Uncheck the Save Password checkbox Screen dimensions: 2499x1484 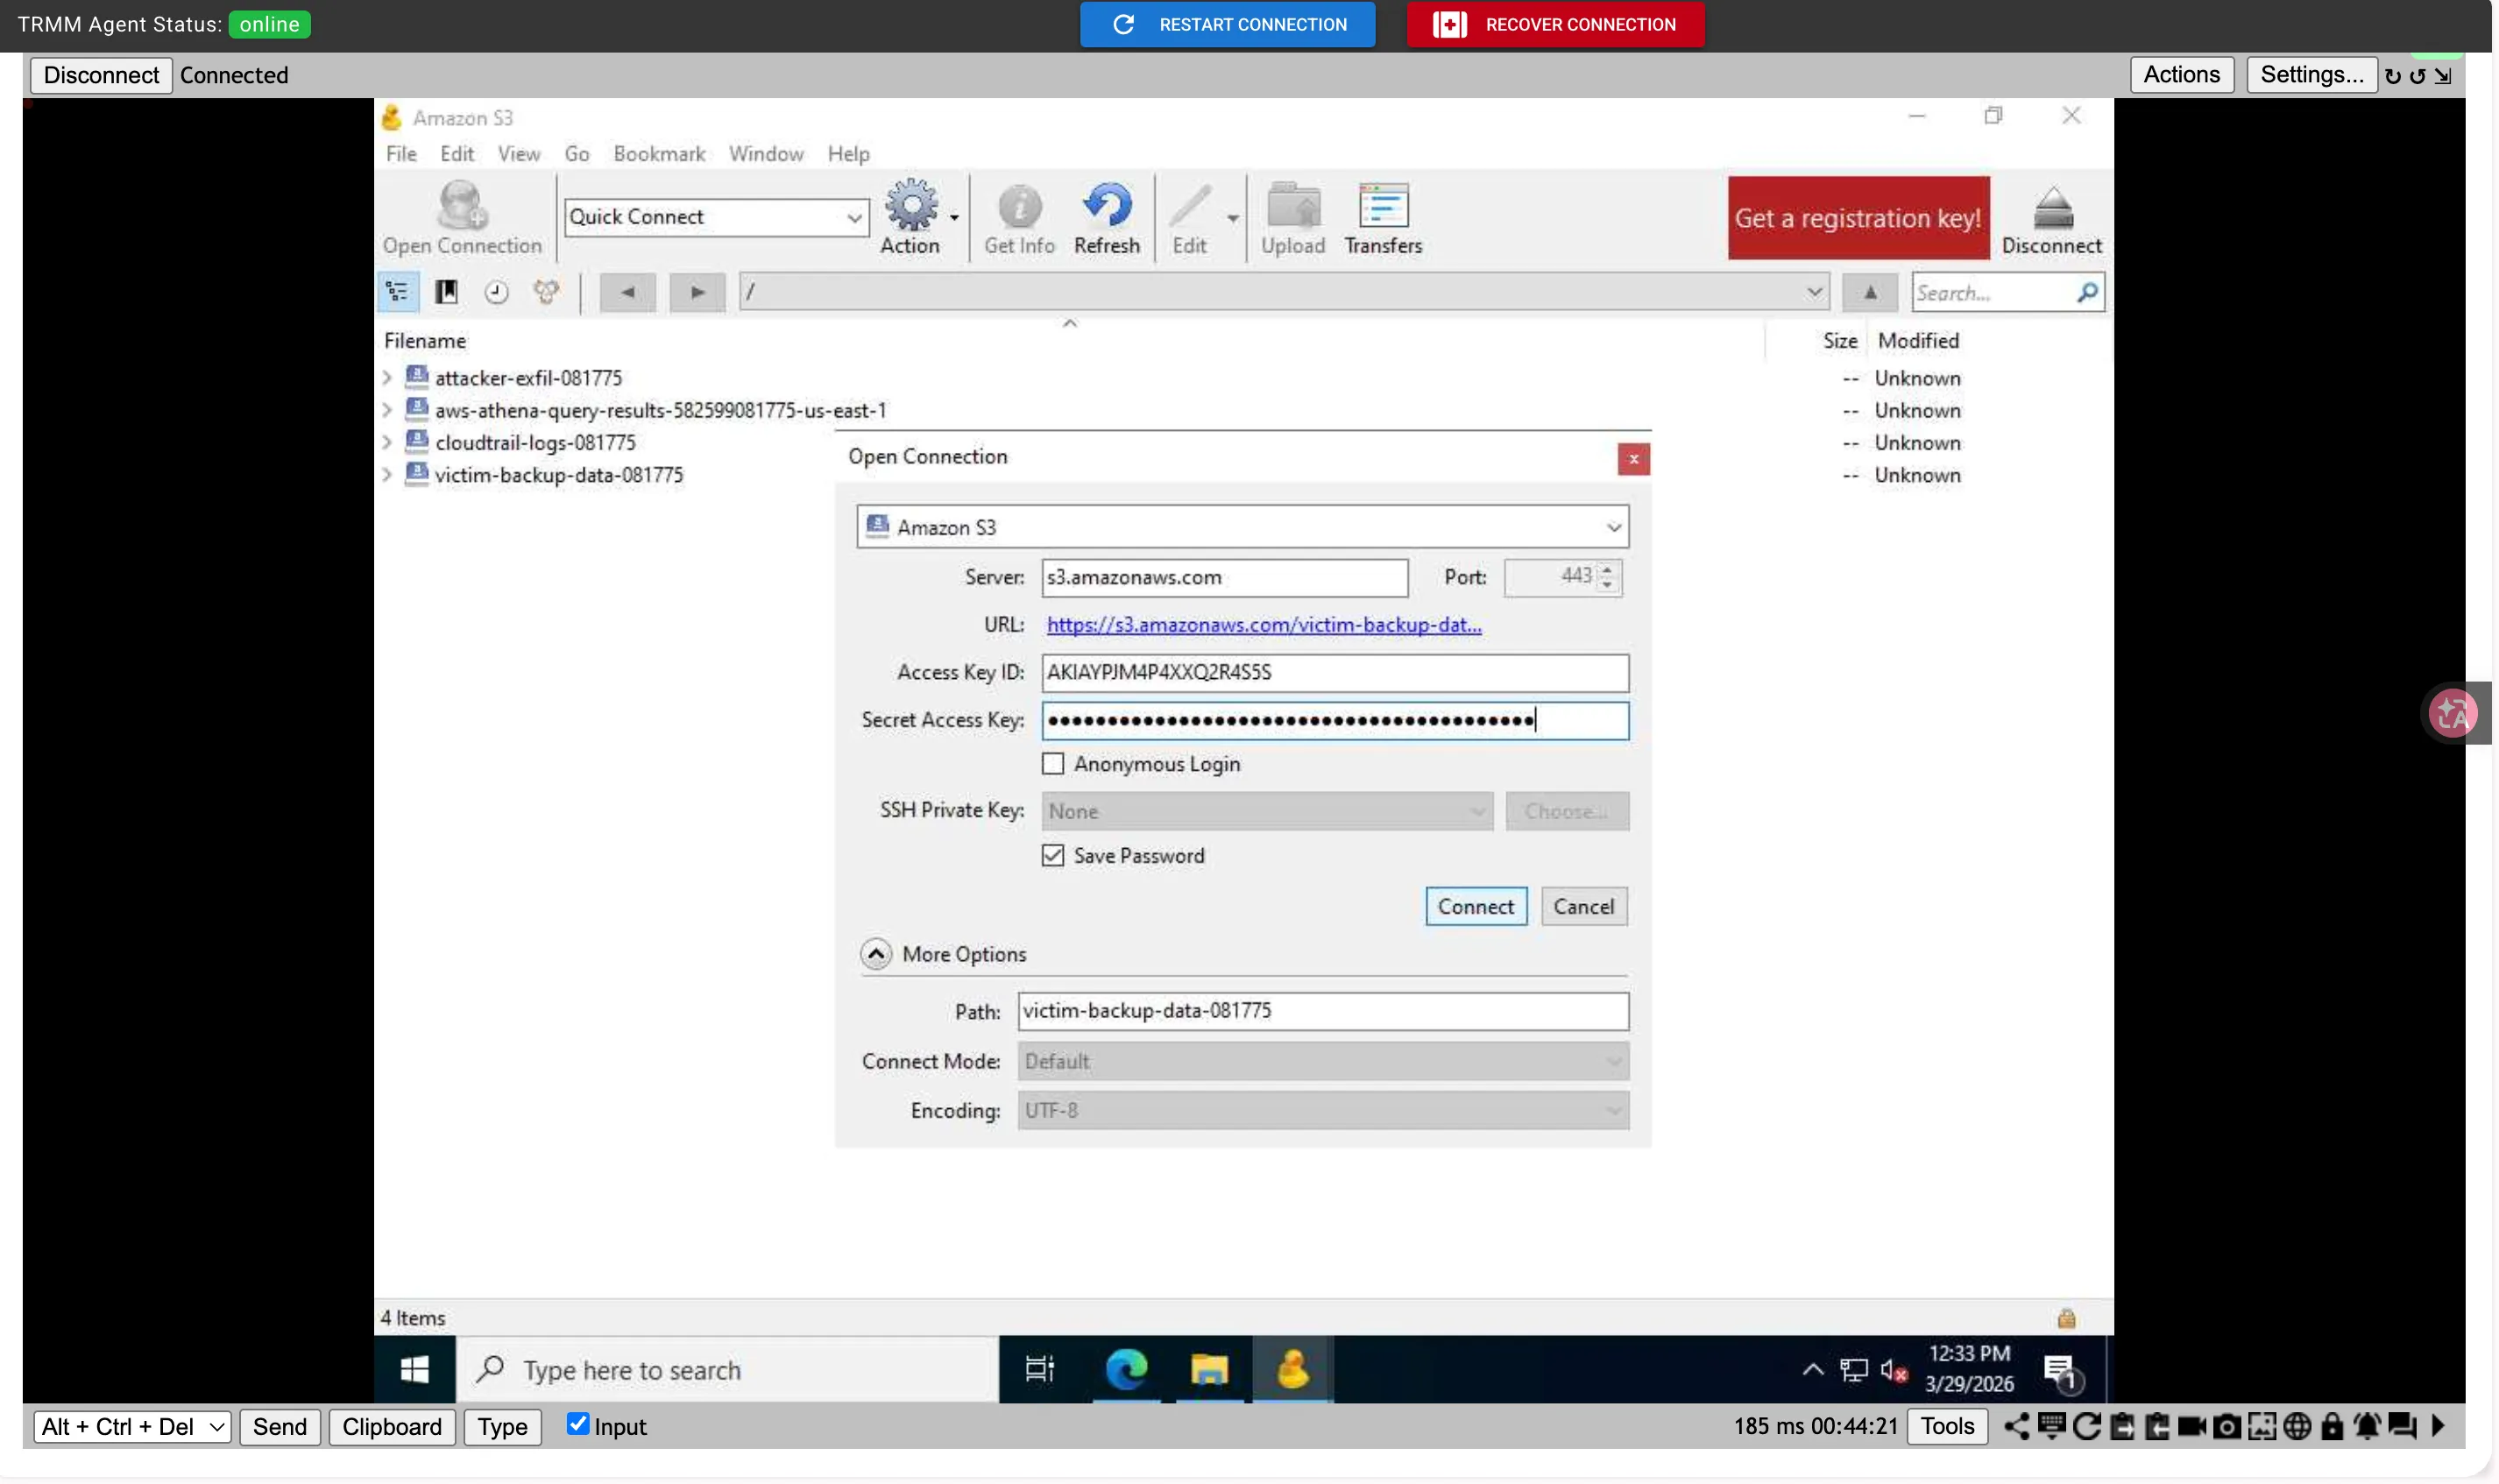(1052, 856)
